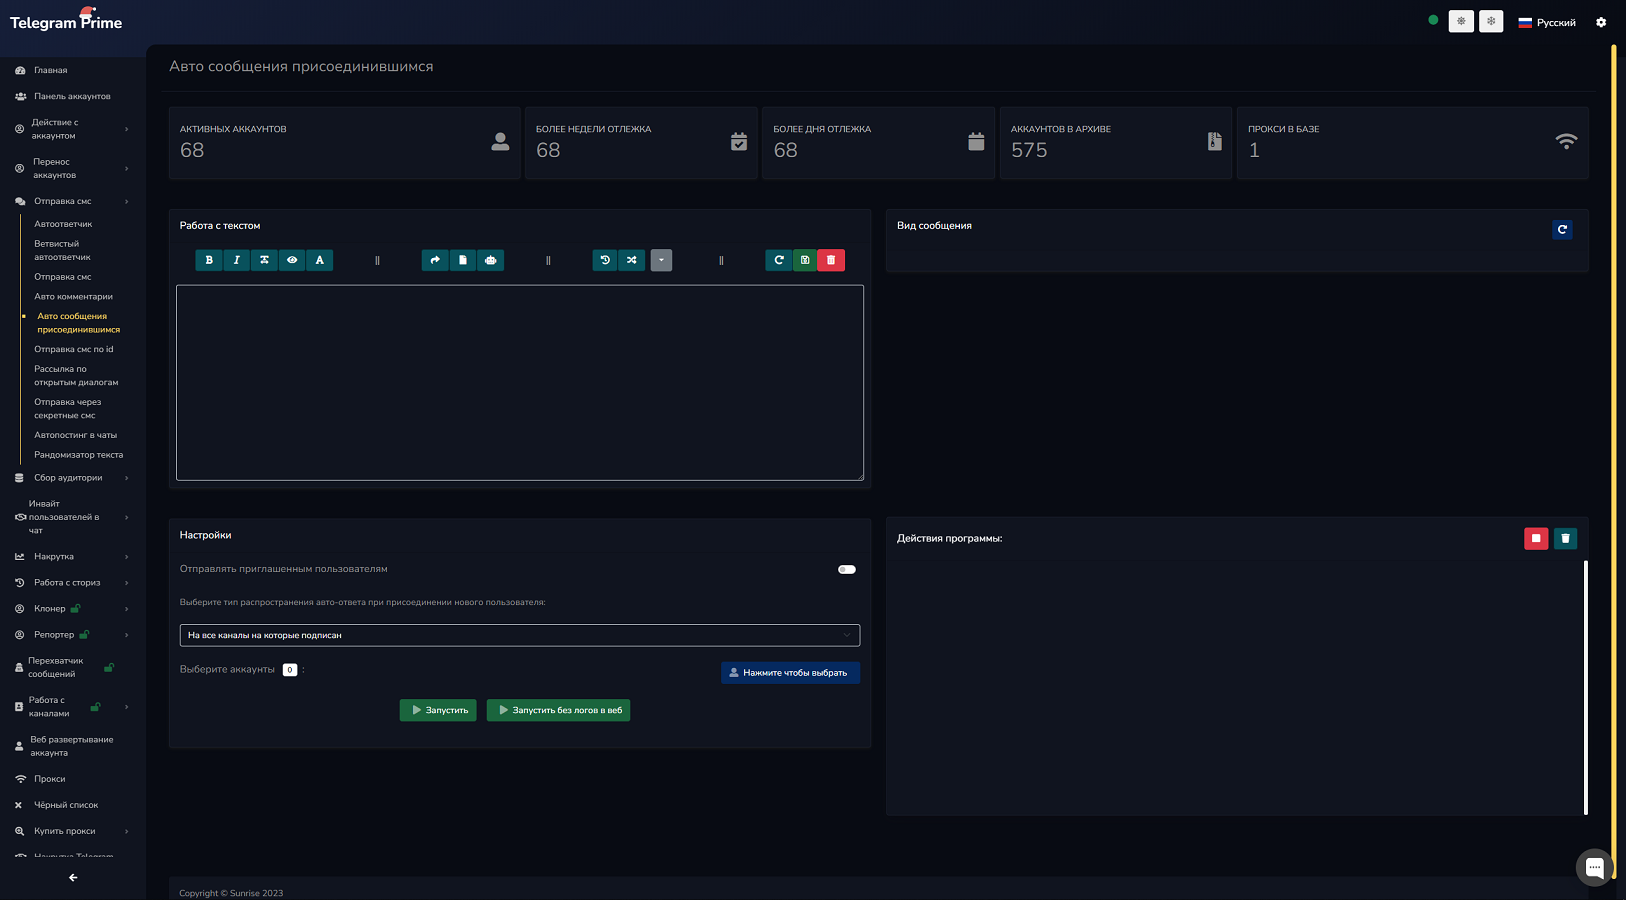Click the robot icon in the text toolbar
1626x900 pixels.
[x=490, y=260]
